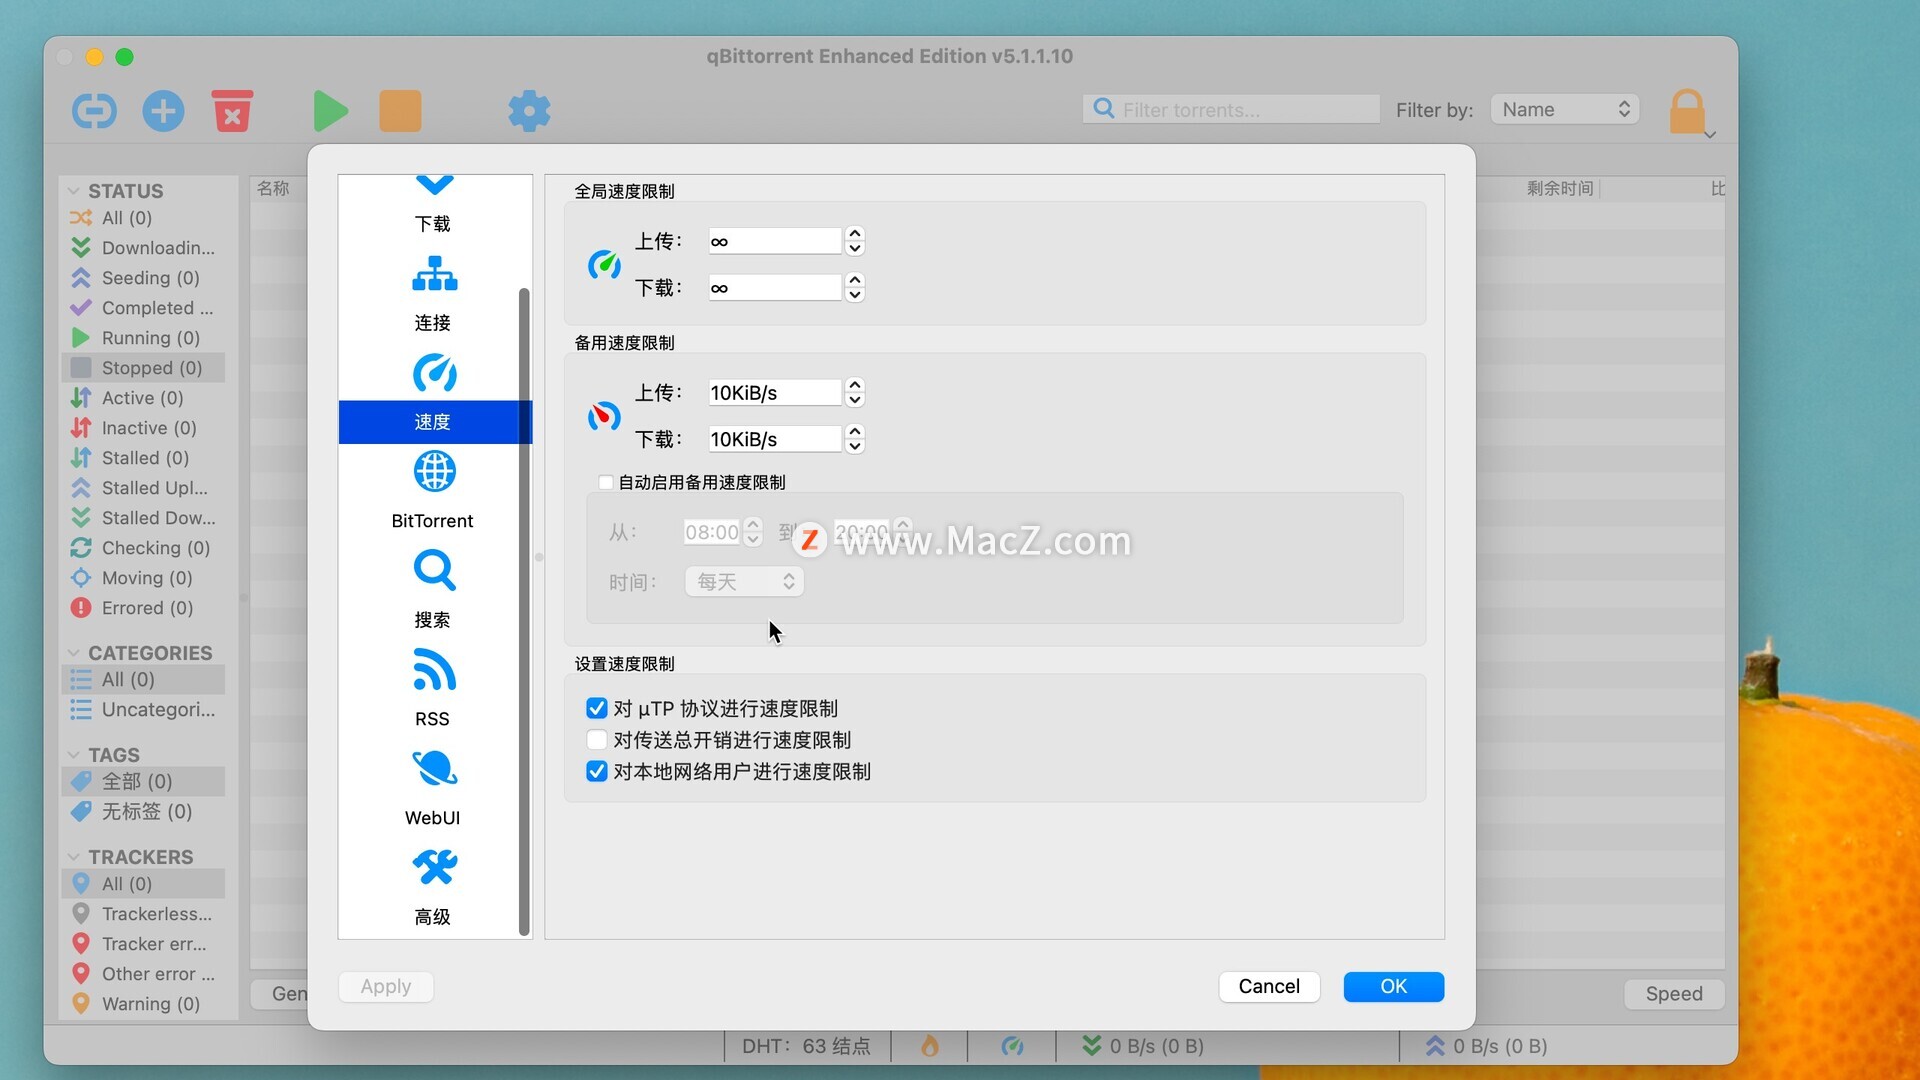Screen dimensions: 1920x1080
Task: Click the green start torrents play icon
Action: tap(330, 110)
